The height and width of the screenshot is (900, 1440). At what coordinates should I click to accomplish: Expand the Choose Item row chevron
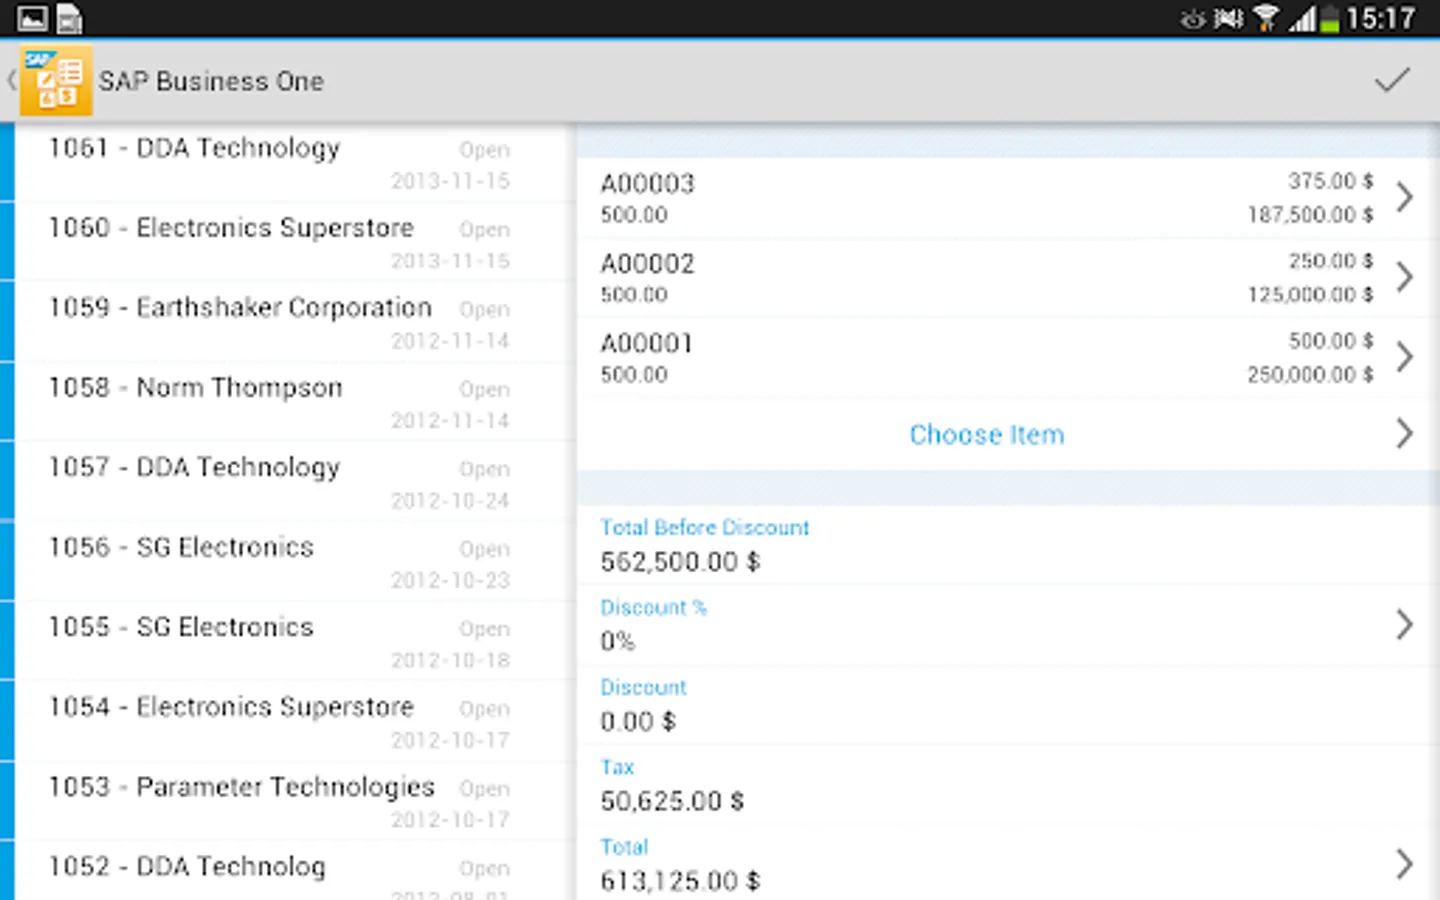tap(1404, 433)
